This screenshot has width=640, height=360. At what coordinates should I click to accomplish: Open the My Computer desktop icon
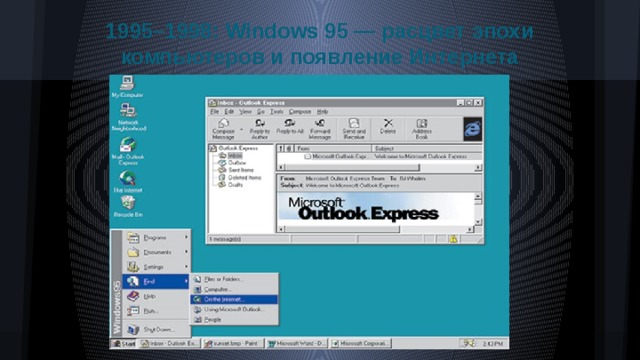[127, 87]
